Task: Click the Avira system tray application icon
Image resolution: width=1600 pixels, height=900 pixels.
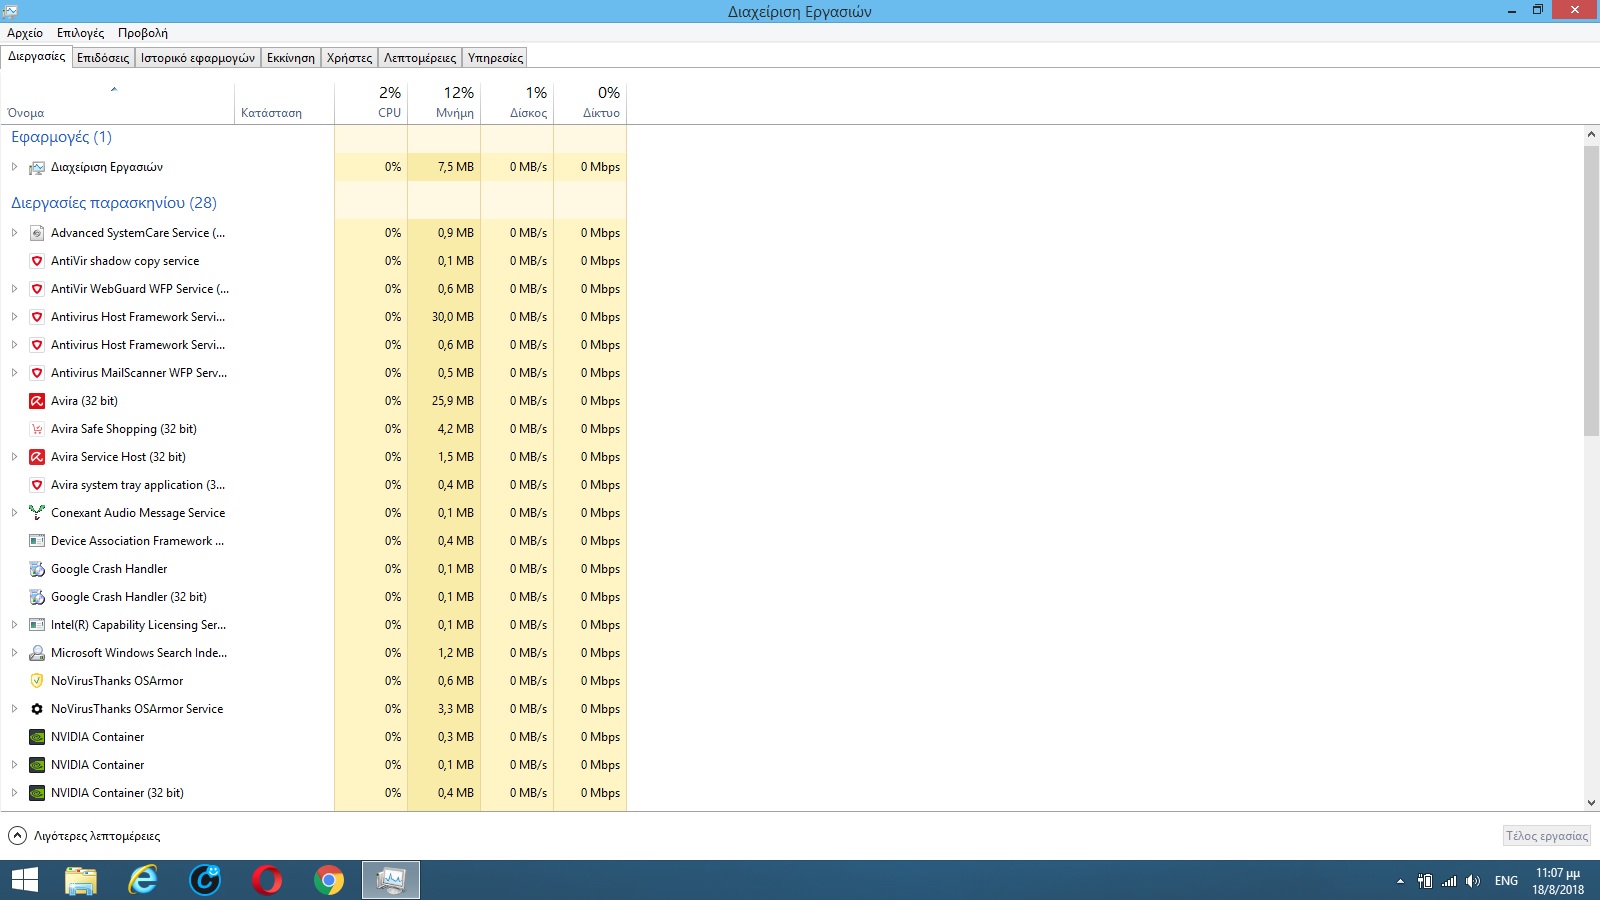Action: tap(37, 485)
